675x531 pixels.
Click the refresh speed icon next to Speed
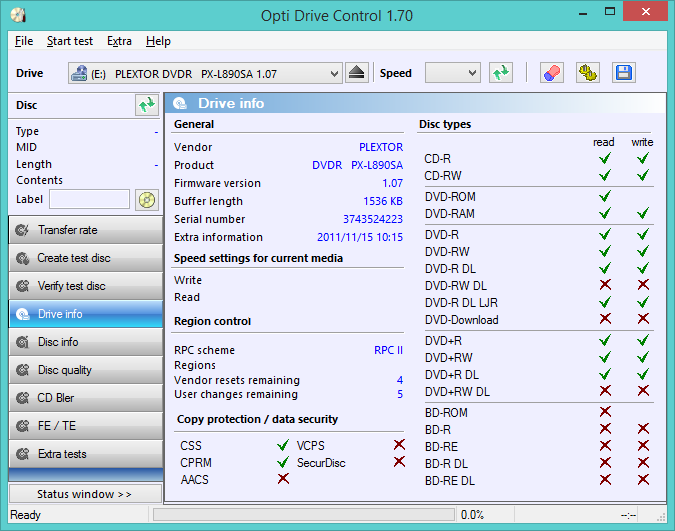(501, 73)
